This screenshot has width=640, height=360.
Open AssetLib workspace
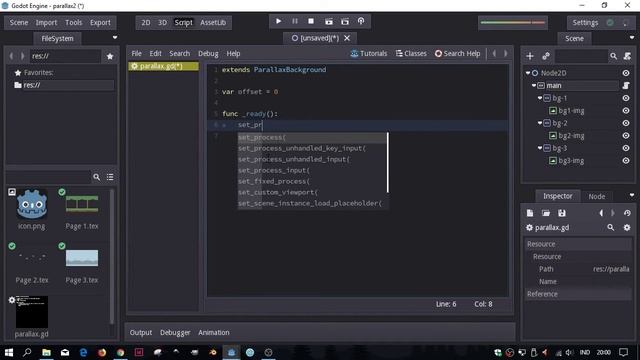(x=213, y=22)
